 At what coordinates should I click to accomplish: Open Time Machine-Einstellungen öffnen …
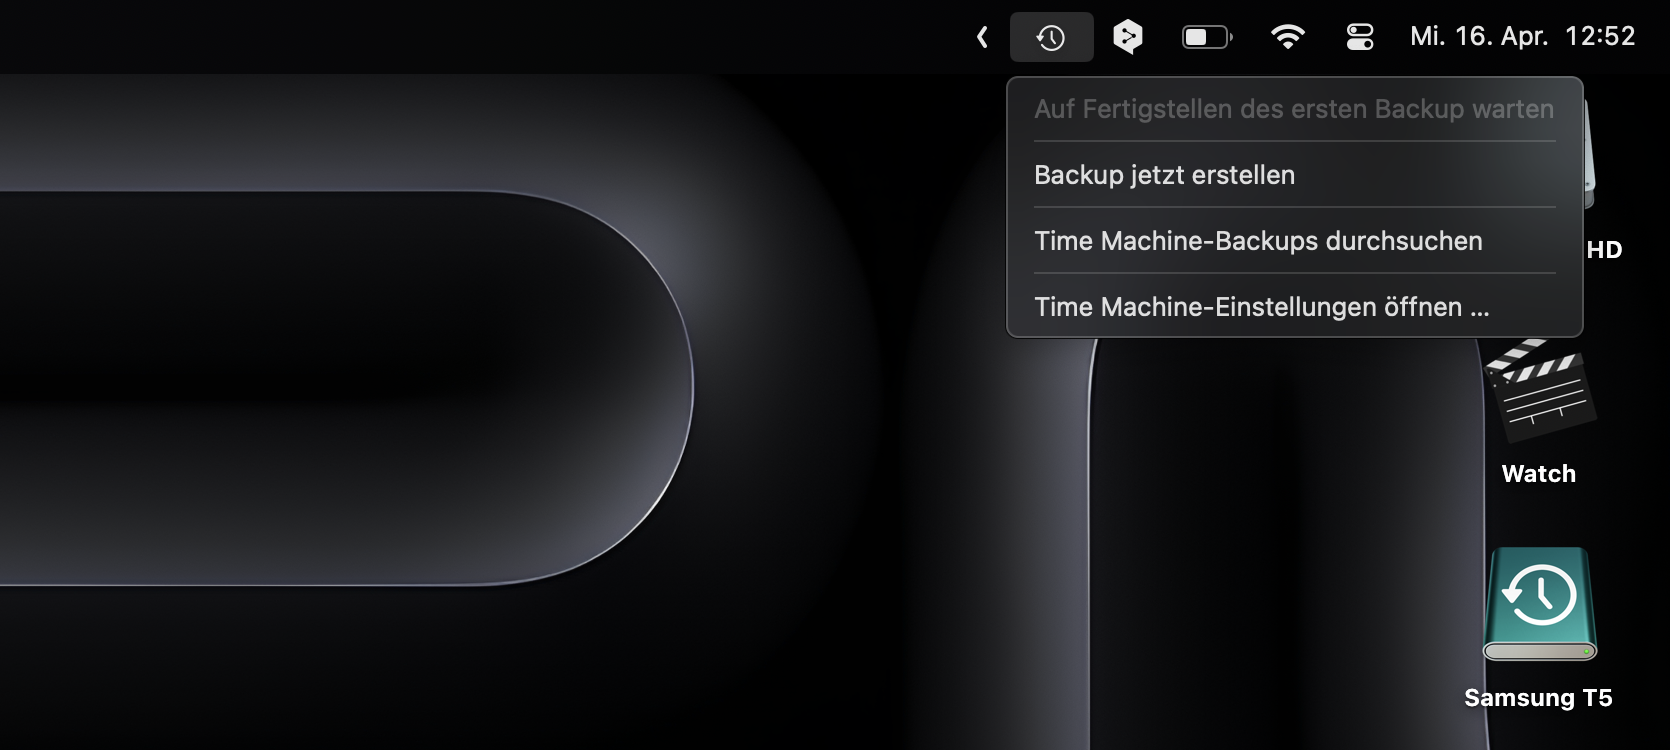pyautogui.click(x=1295, y=307)
